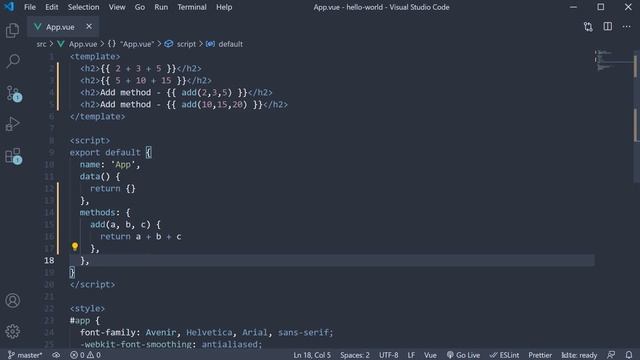Image resolution: width=640 pixels, height=360 pixels.
Task: Click the #app selector line
Action: [x=84, y=320]
